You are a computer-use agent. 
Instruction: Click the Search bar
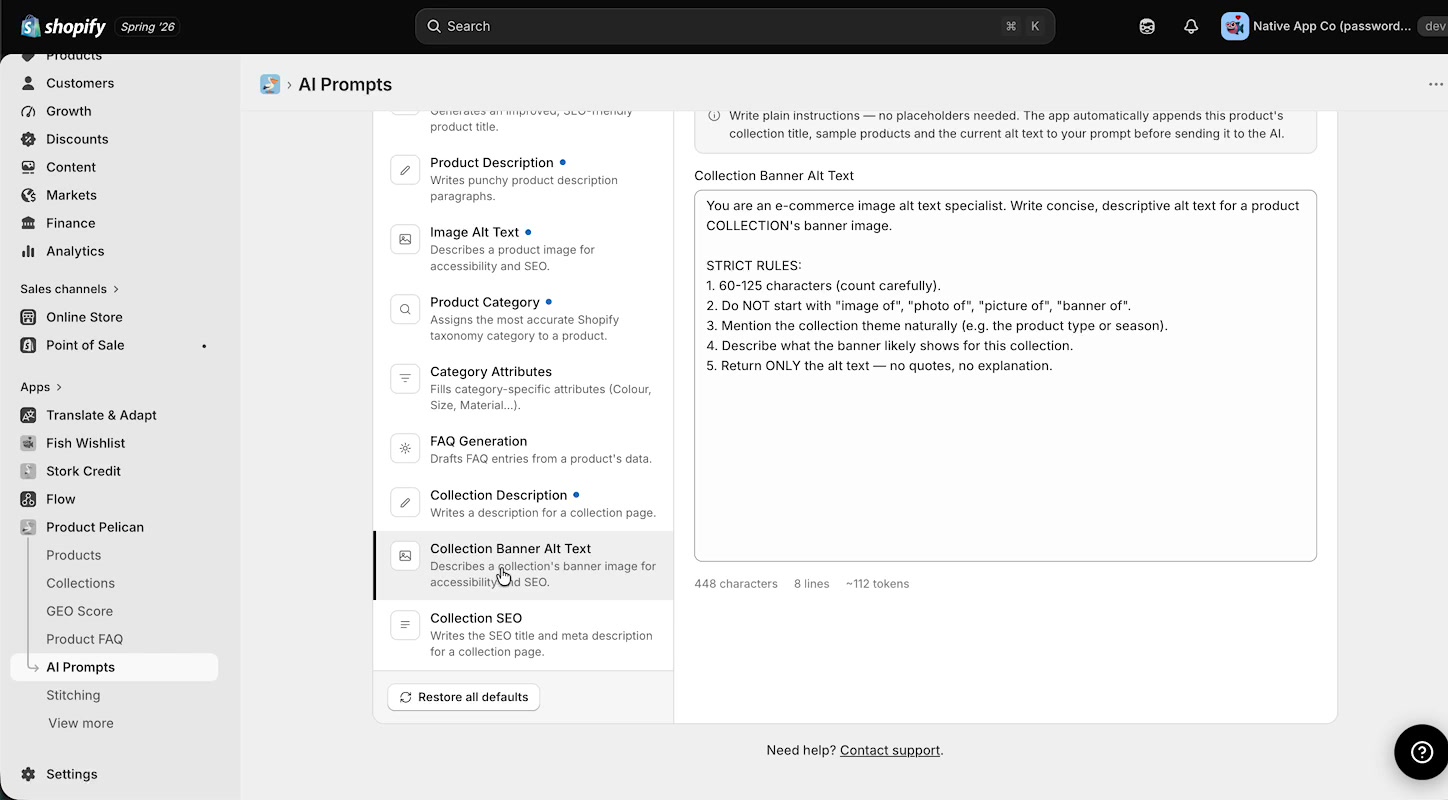[735, 26]
